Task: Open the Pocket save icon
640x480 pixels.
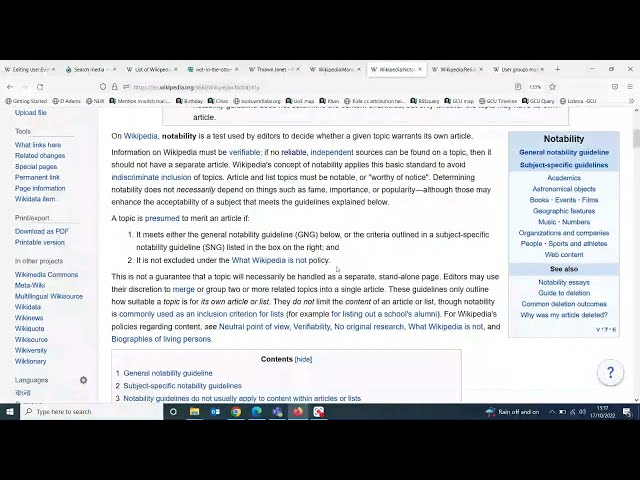Action: point(615,87)
